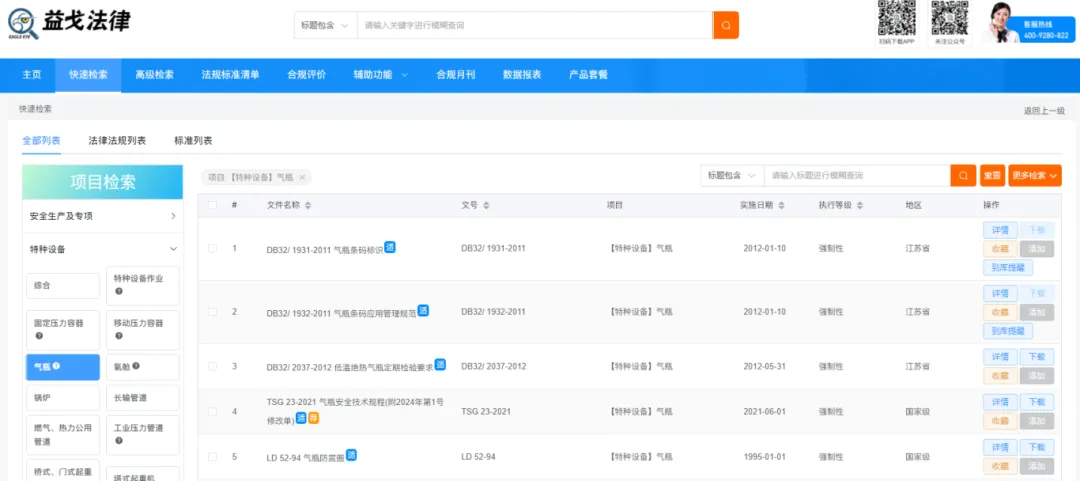Screen dimensions: 1080x481
Task: Open 法规标准清单 in the navigation bar
Action: coord(230,75)
